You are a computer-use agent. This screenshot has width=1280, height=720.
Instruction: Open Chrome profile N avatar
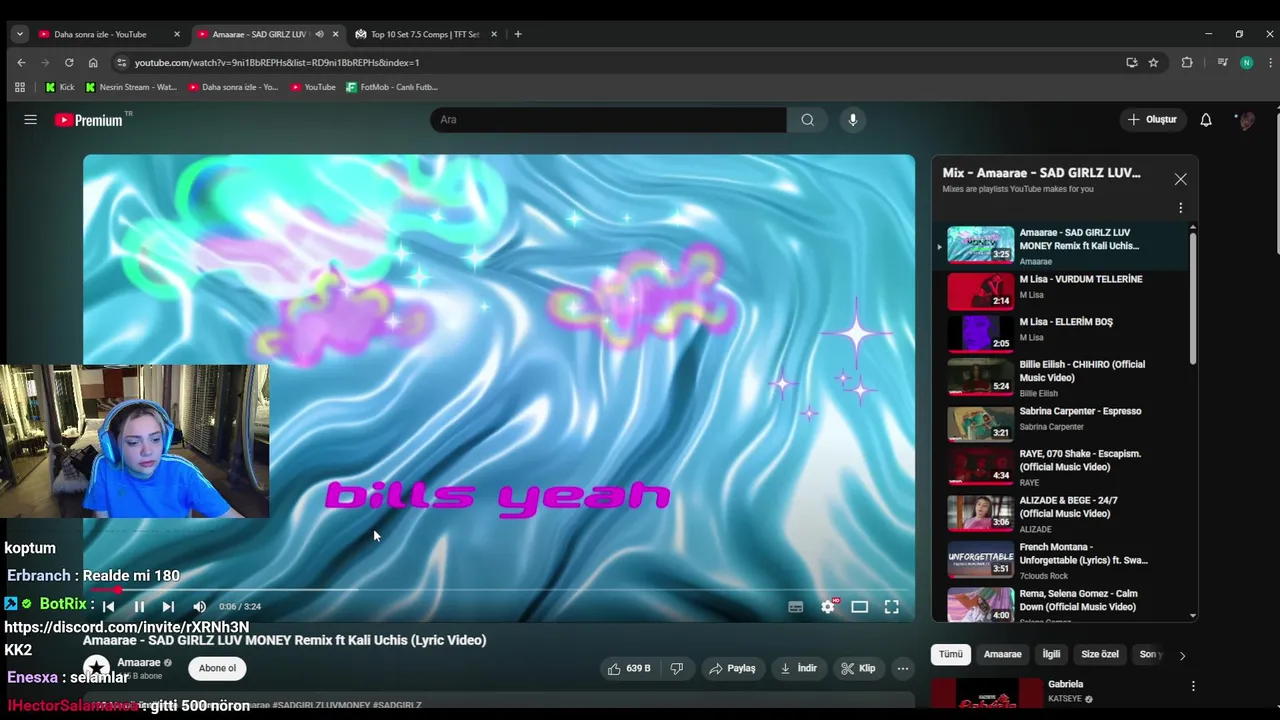tap(1246, 62)
